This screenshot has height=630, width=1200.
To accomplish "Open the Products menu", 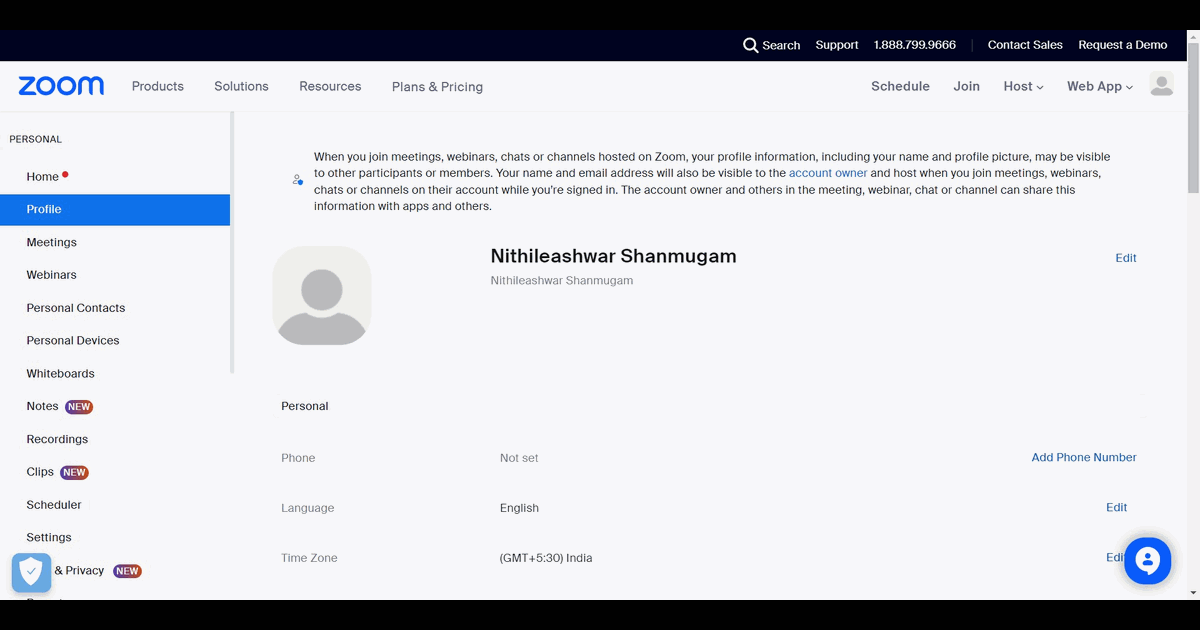I will [x=158, y=86].
